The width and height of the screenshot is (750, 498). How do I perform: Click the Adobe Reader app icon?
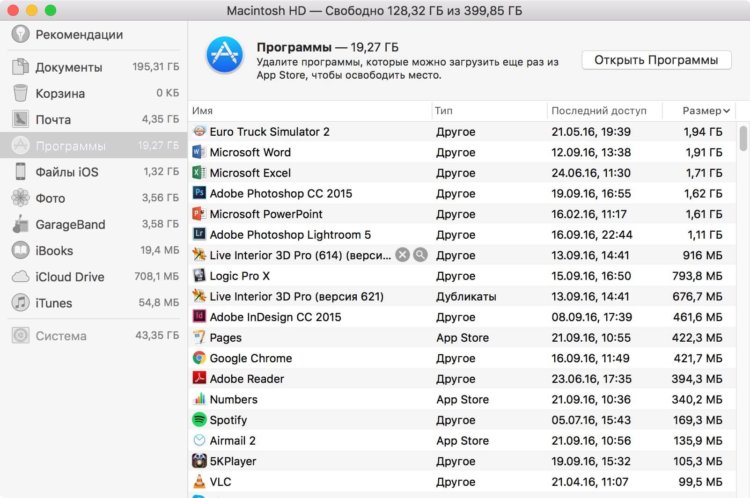coord(199,378)
